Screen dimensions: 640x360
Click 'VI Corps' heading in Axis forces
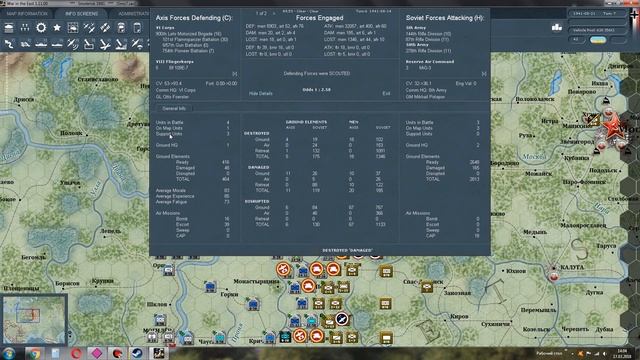pos(165,28)
